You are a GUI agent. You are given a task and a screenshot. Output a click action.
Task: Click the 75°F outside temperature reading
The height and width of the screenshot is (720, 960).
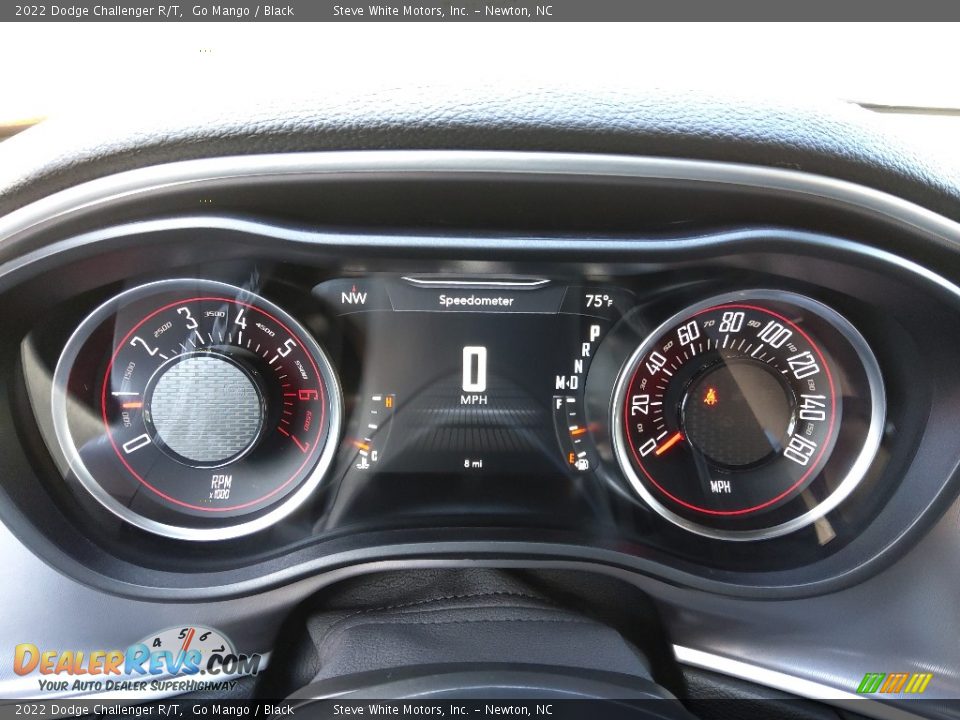(x=598, y=301)
